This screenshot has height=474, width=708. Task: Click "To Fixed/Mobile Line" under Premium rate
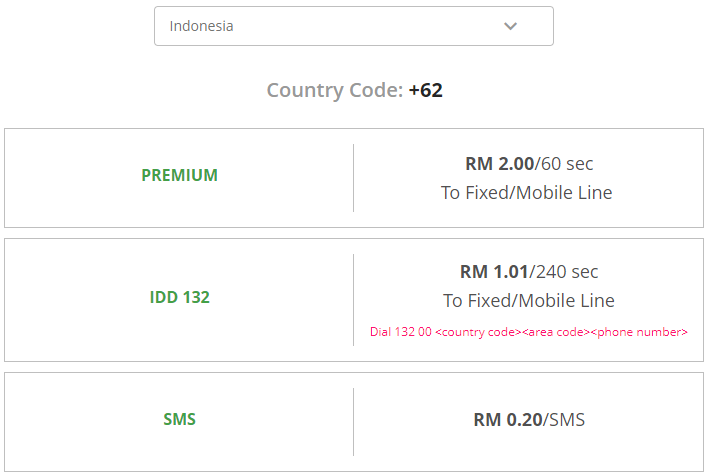pyautogui.click(x=527, y=192)
